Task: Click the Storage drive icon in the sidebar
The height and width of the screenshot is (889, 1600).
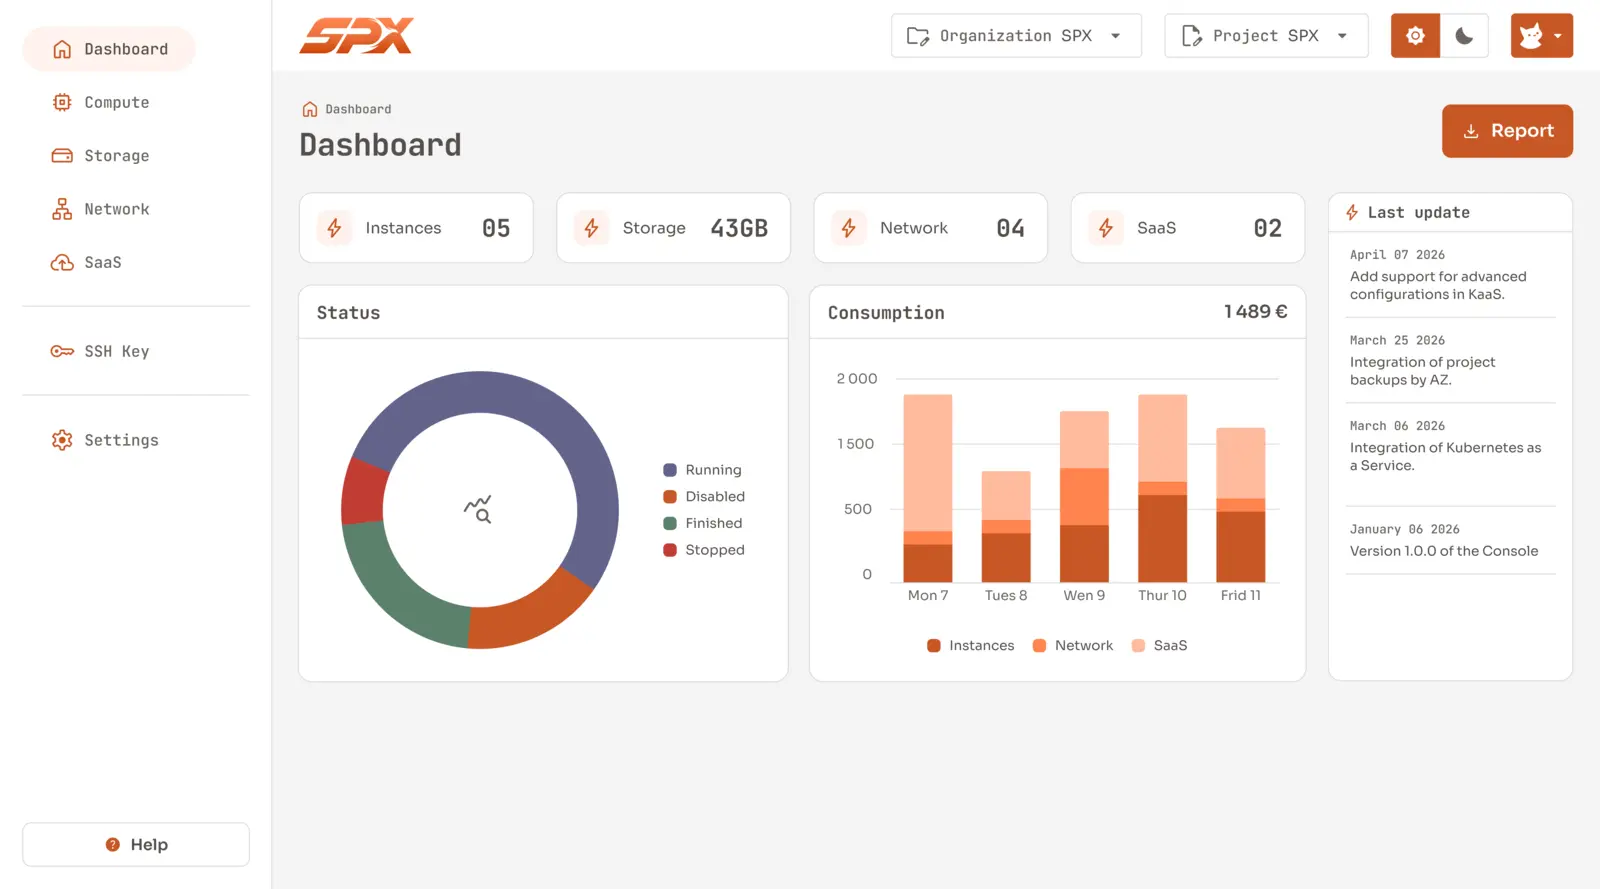Action: point(62,155)
